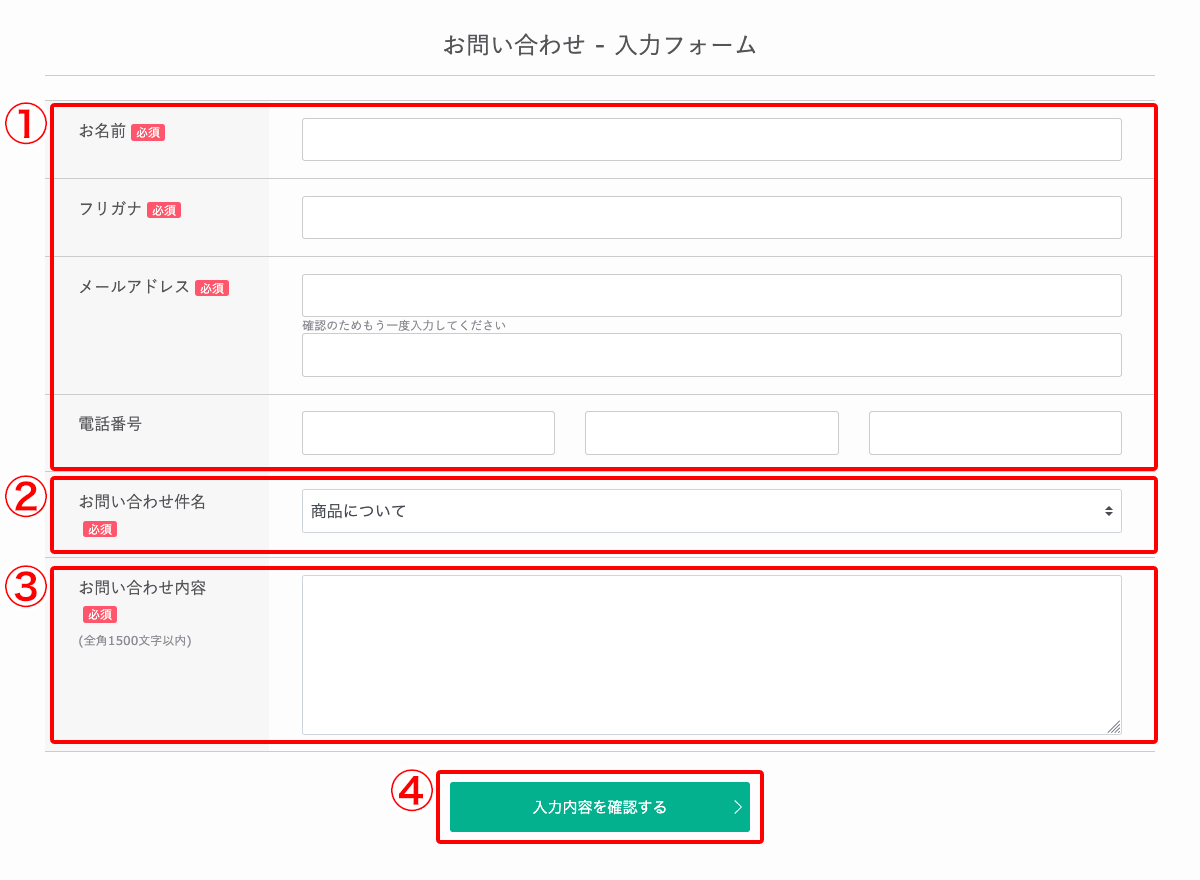
Task: Click the up-down arrows on the 商品について select
Action: pos(1108,511)
